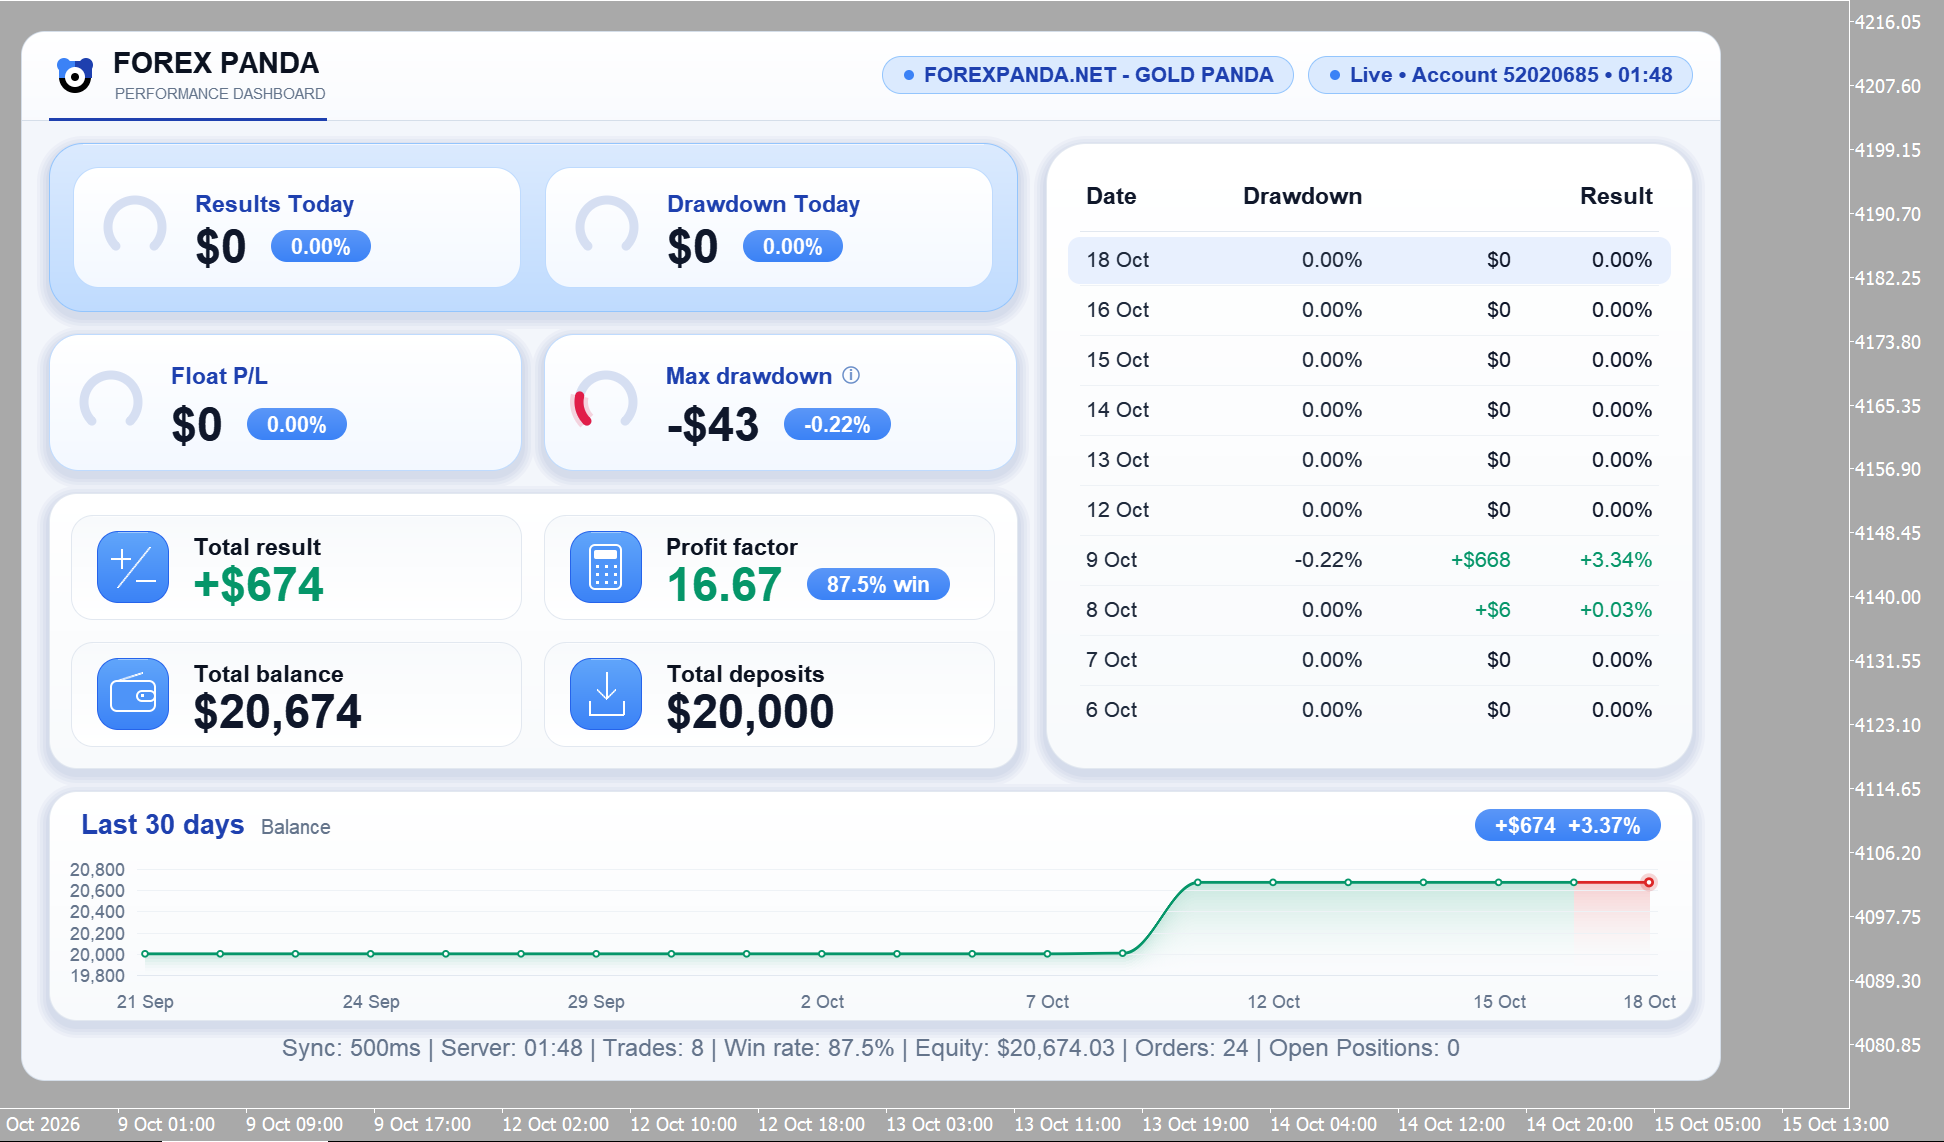This screenshot has height=1142, width=1944.
Task: Click the Result column header
Action: [x=1616, y=196]
